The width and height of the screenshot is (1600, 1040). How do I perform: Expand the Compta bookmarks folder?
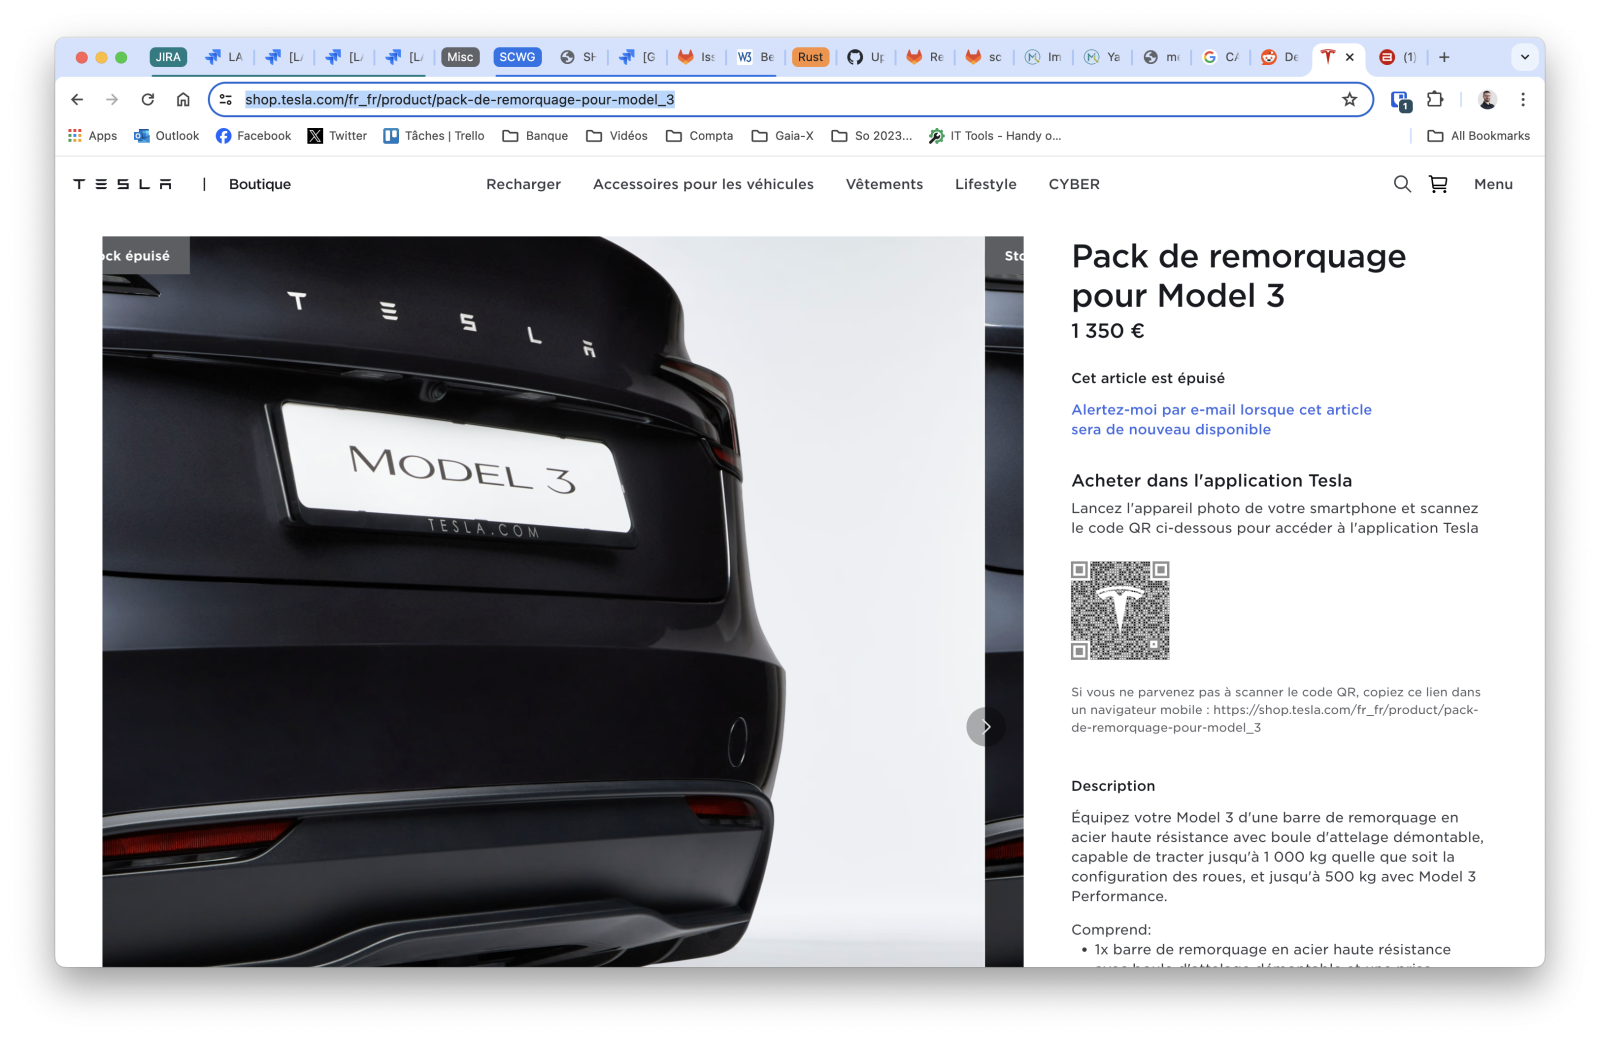pyautogui.click(x=699, y=136)
